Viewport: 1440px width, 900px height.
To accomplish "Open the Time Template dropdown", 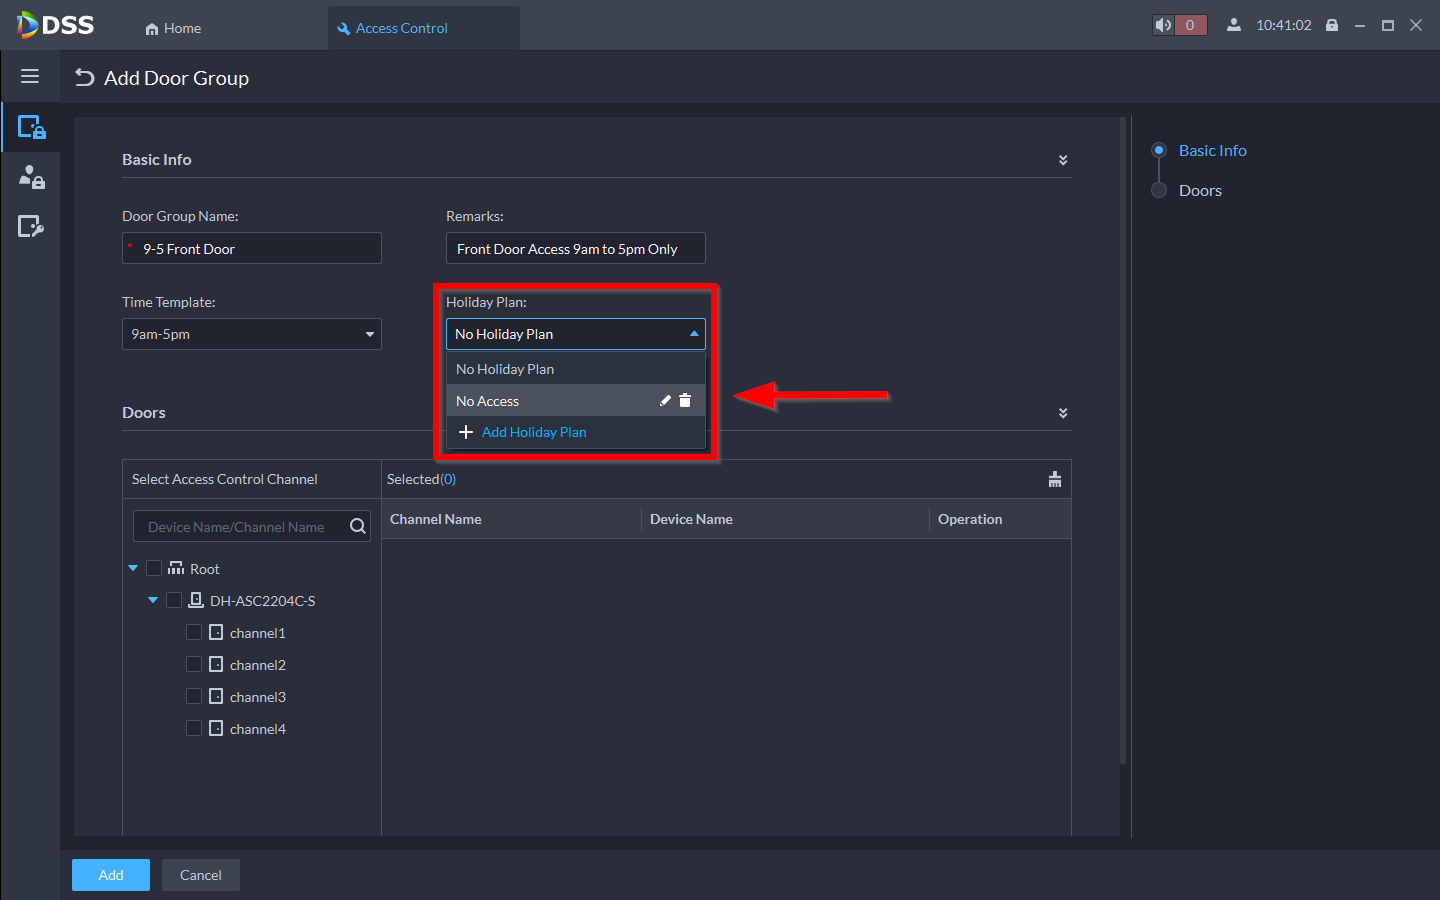I will 252,334.
